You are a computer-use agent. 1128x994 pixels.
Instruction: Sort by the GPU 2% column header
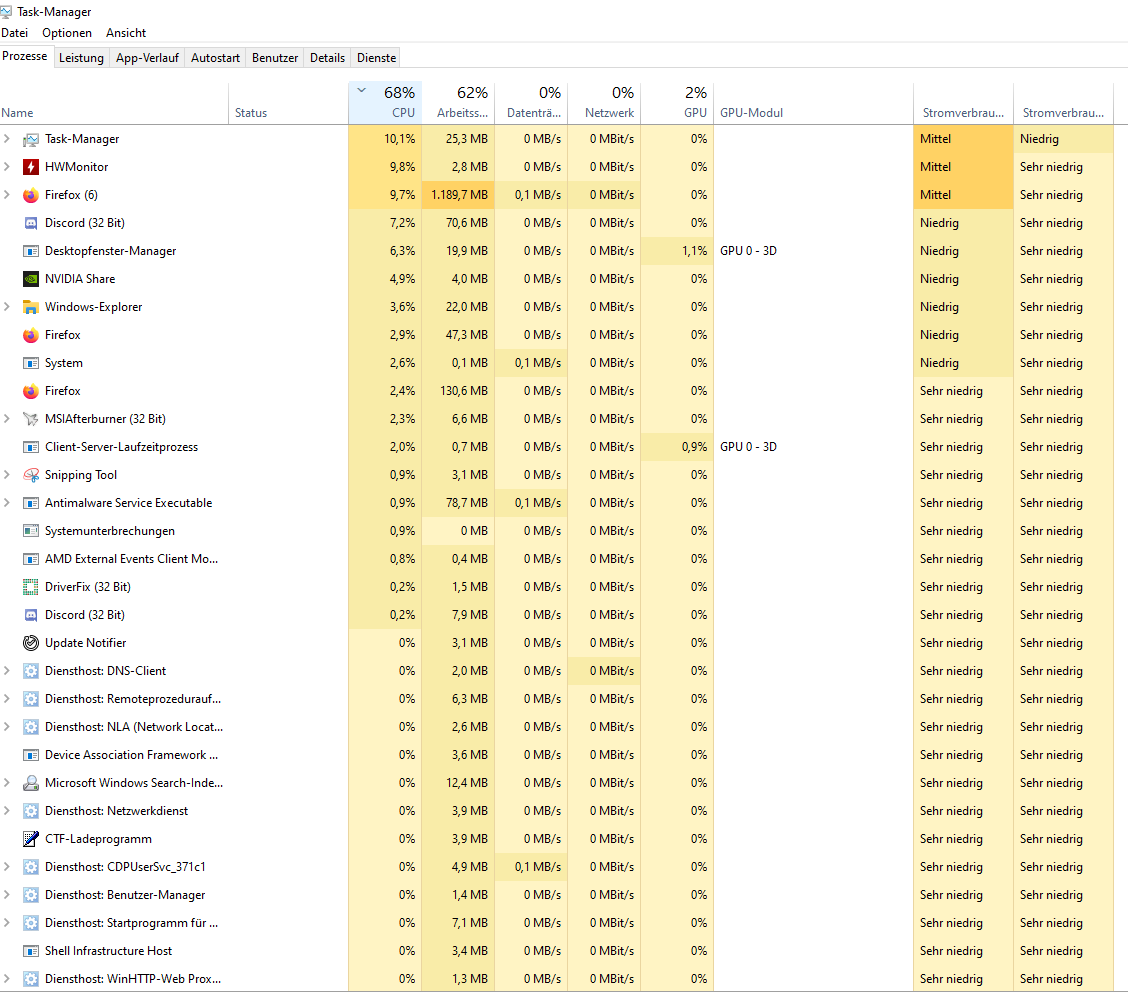(x=677, y=104)
